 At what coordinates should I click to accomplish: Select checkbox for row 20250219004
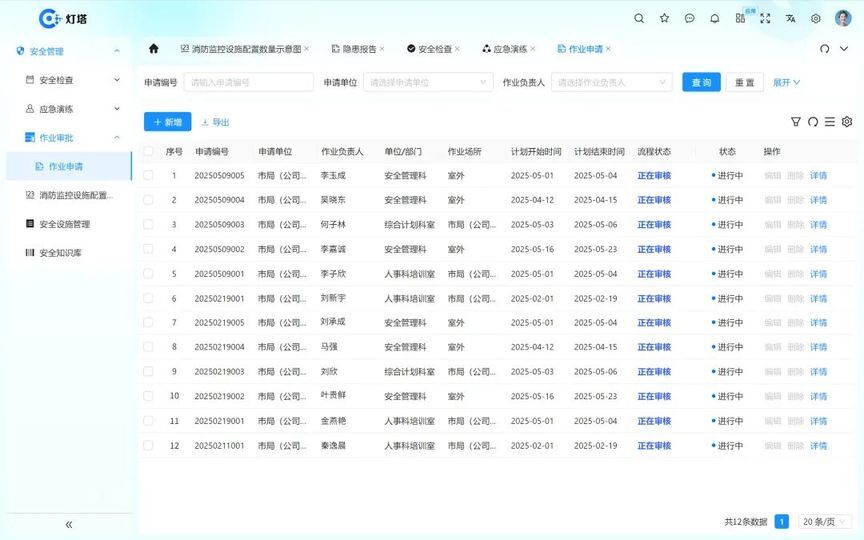[x=149, y=347]
